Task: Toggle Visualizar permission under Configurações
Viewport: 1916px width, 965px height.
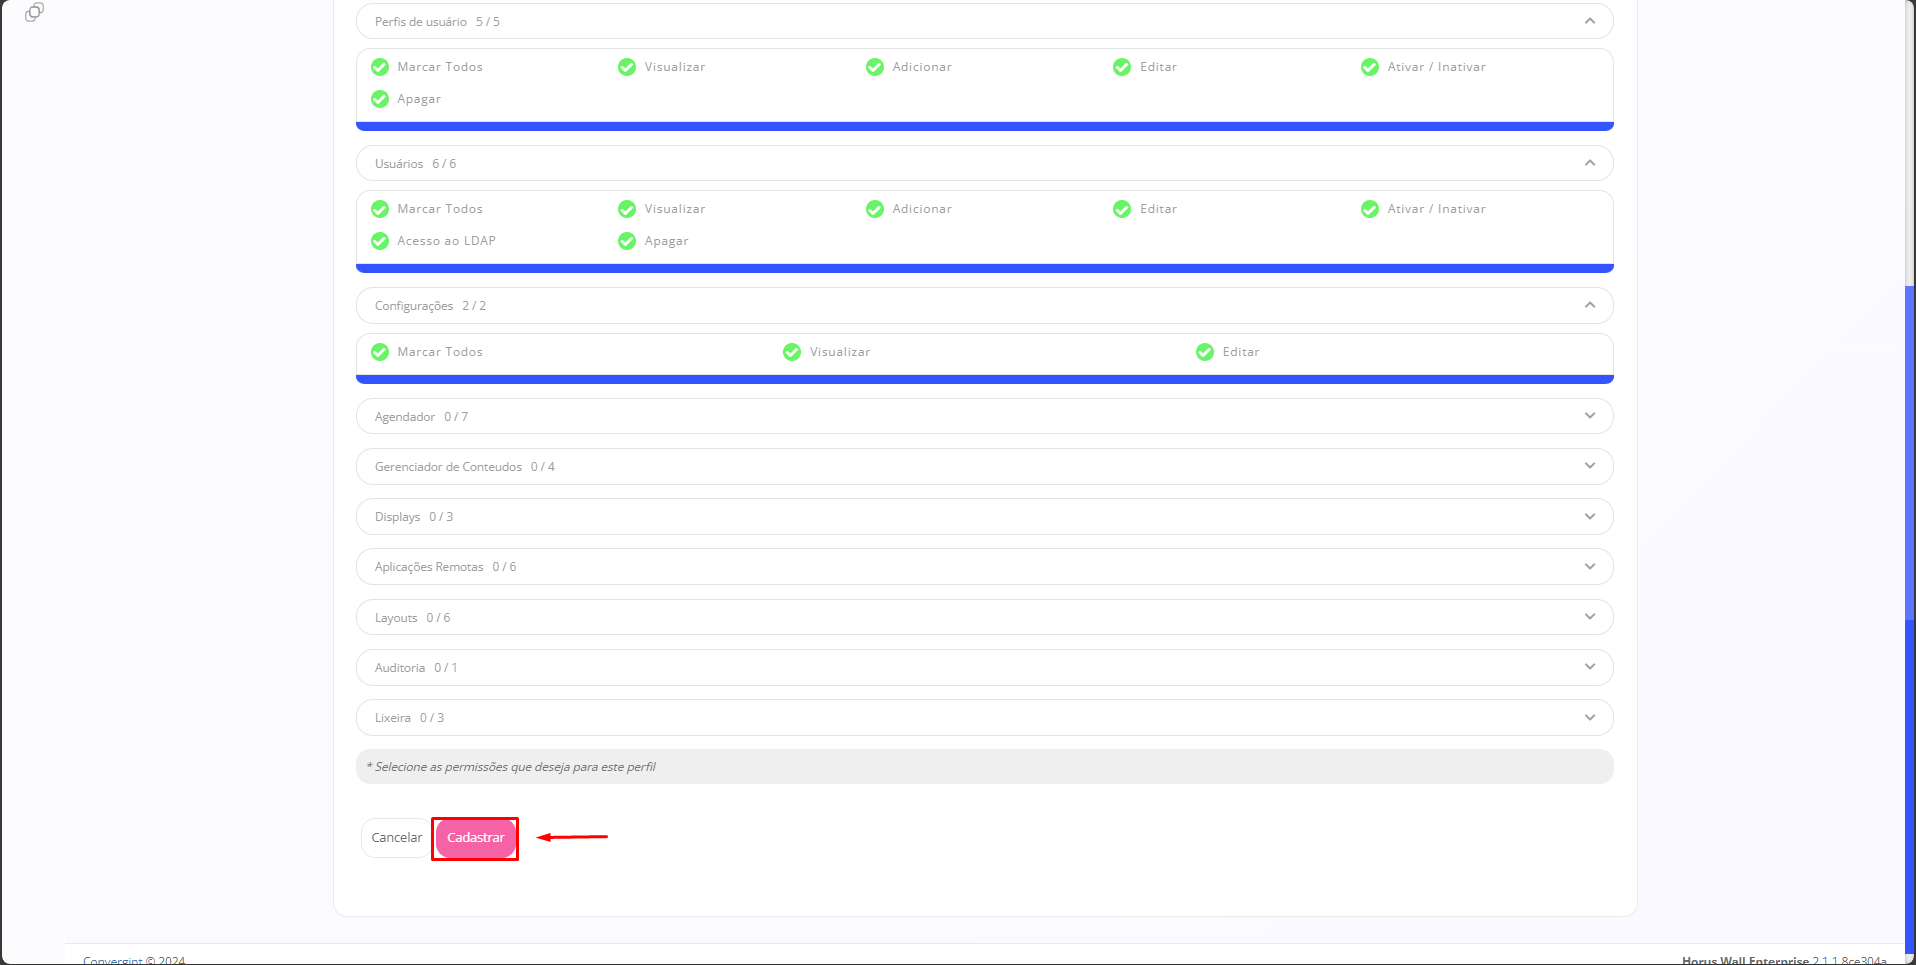Action: pyautogui.click(x=792, y=352)
